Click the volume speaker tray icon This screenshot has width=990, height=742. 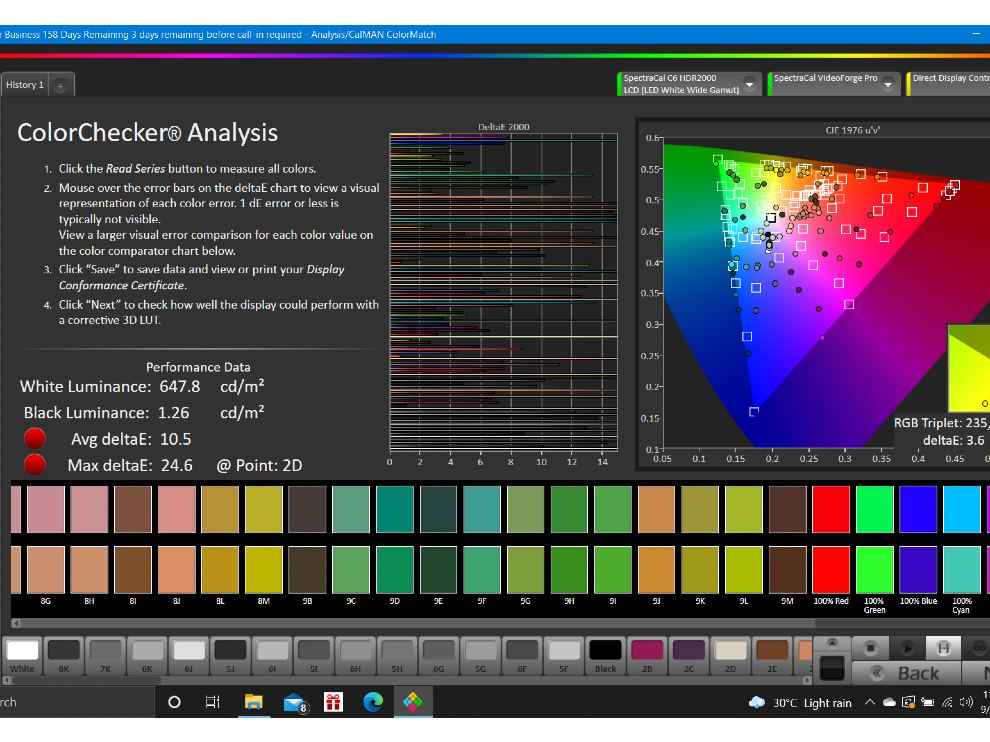point(966,702)
